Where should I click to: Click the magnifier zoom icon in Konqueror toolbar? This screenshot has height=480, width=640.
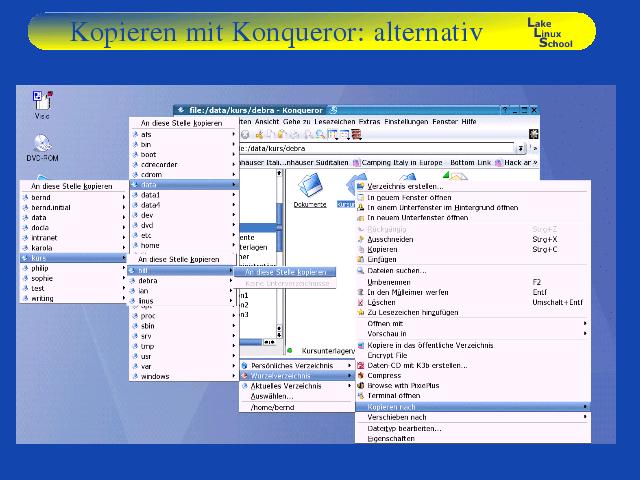coord(320,134)
